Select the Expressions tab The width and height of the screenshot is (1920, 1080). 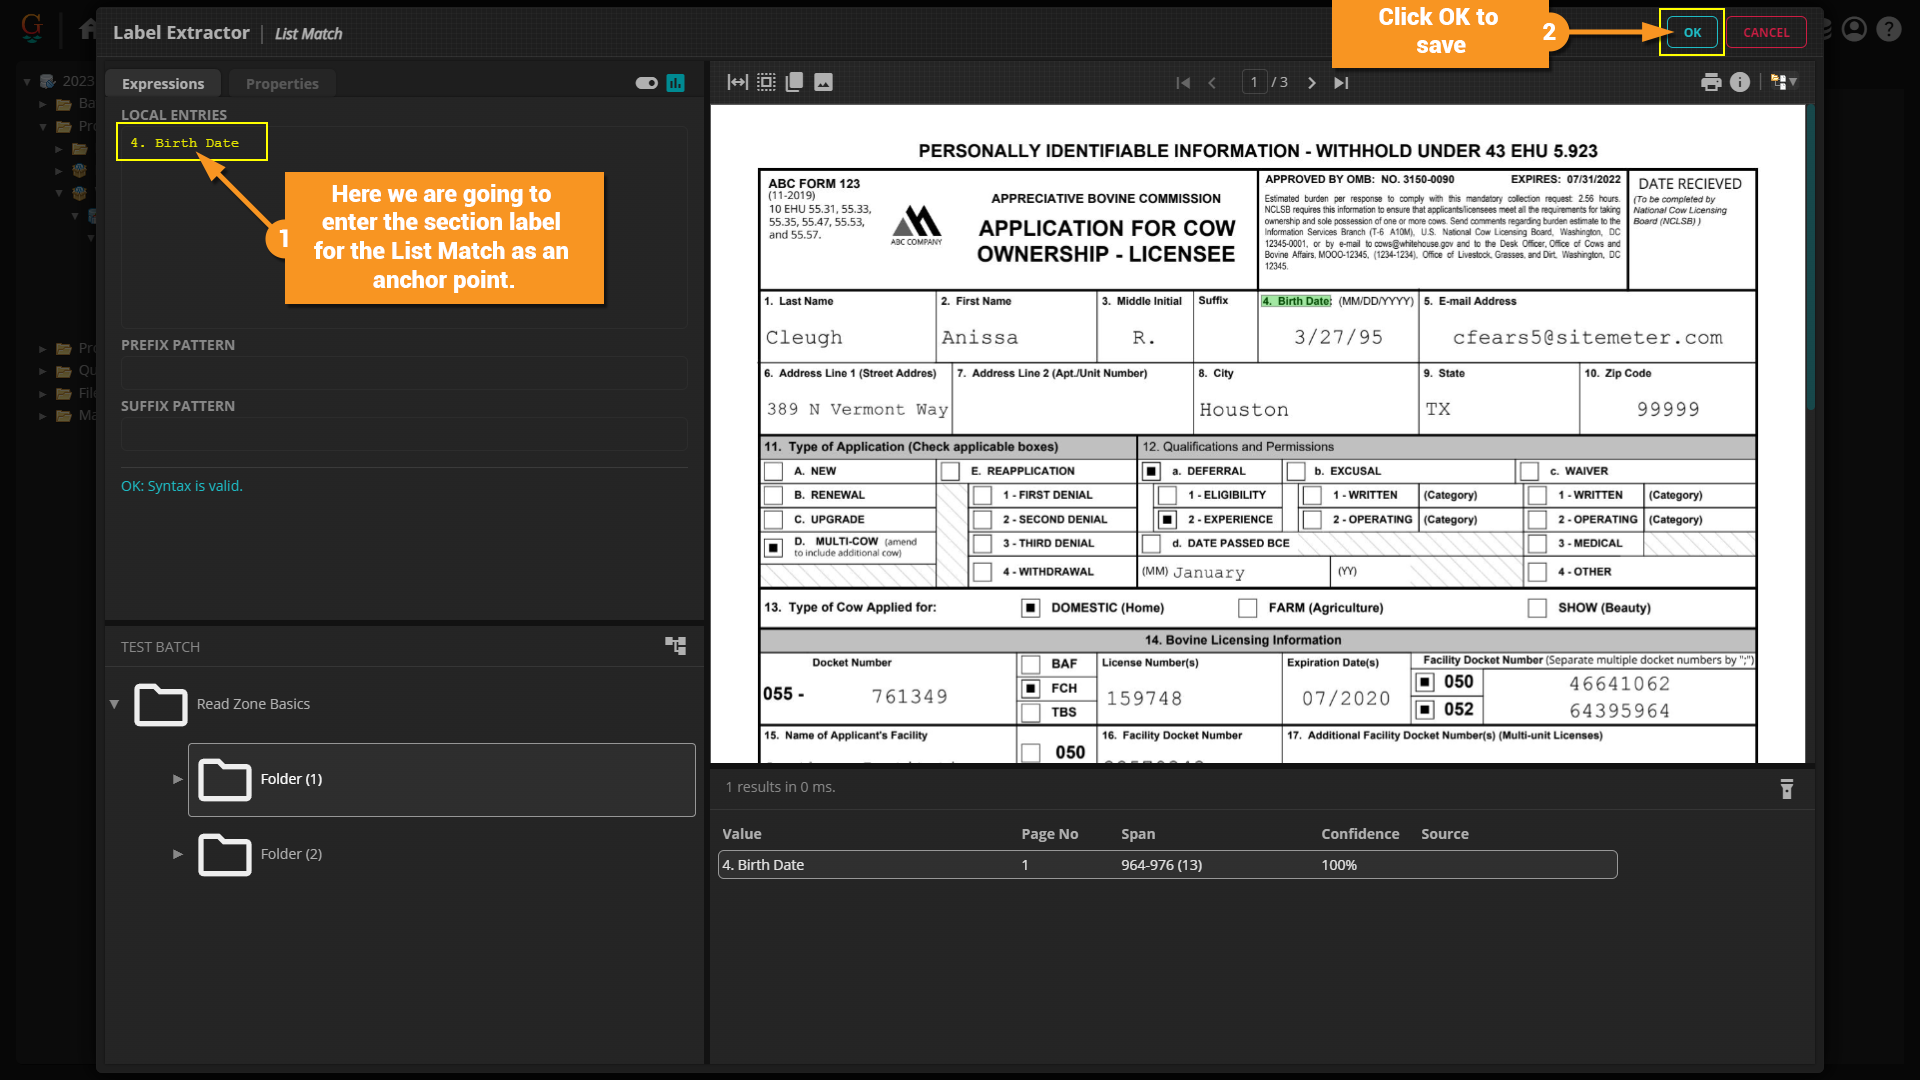(x=163, y=84)
